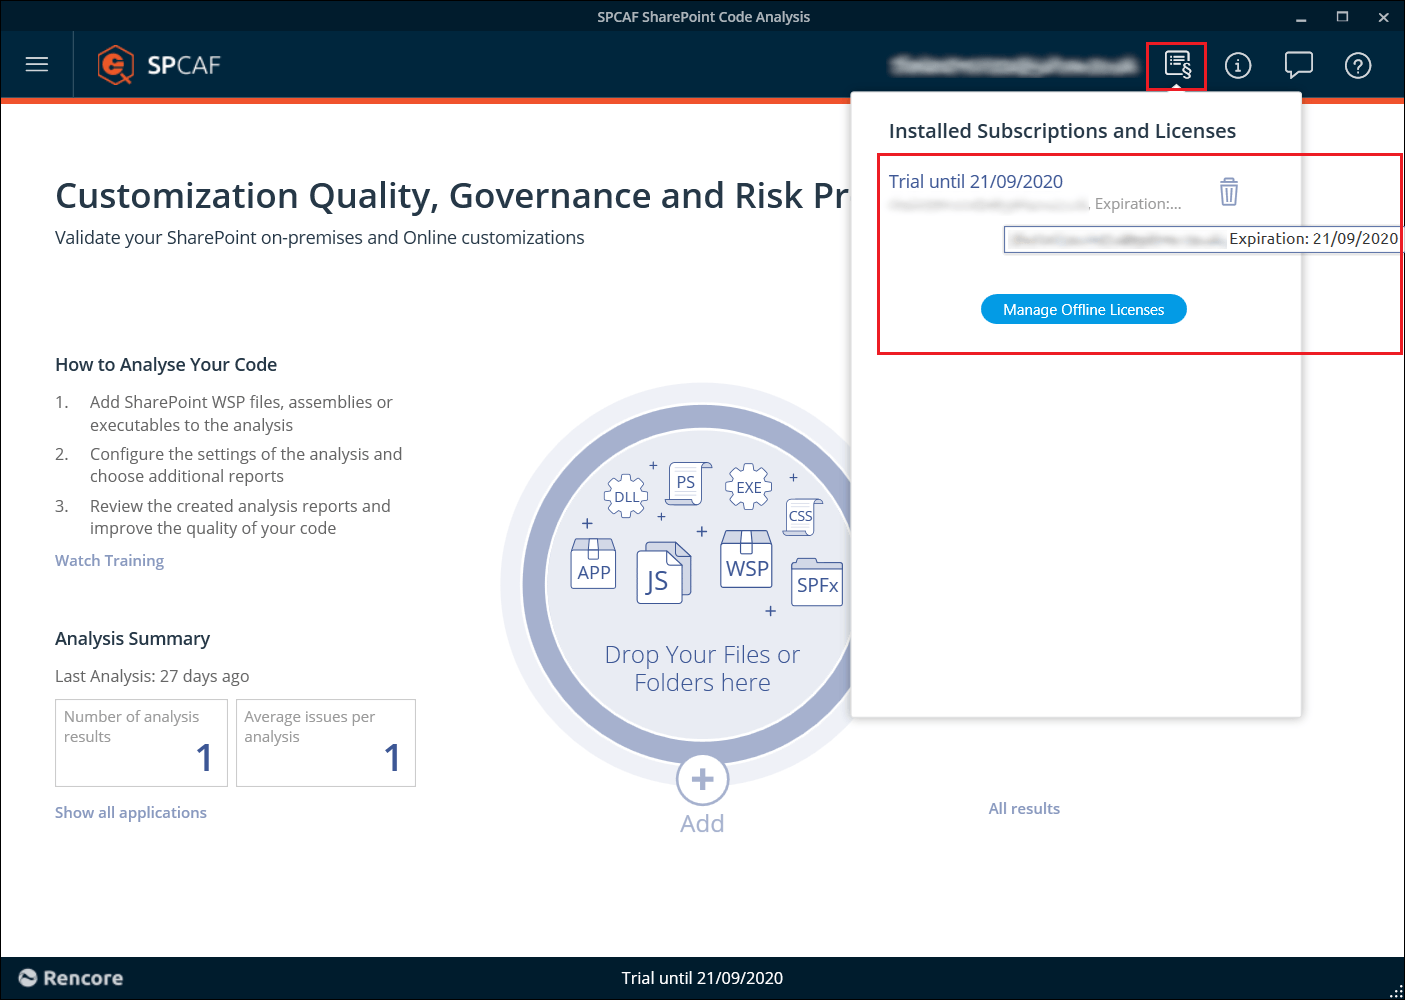The width and height of the screenshot is (1405, 1000).
Task: Click the Expiration: 21/09/2020 tooltip text
Action: [1313, 239]
